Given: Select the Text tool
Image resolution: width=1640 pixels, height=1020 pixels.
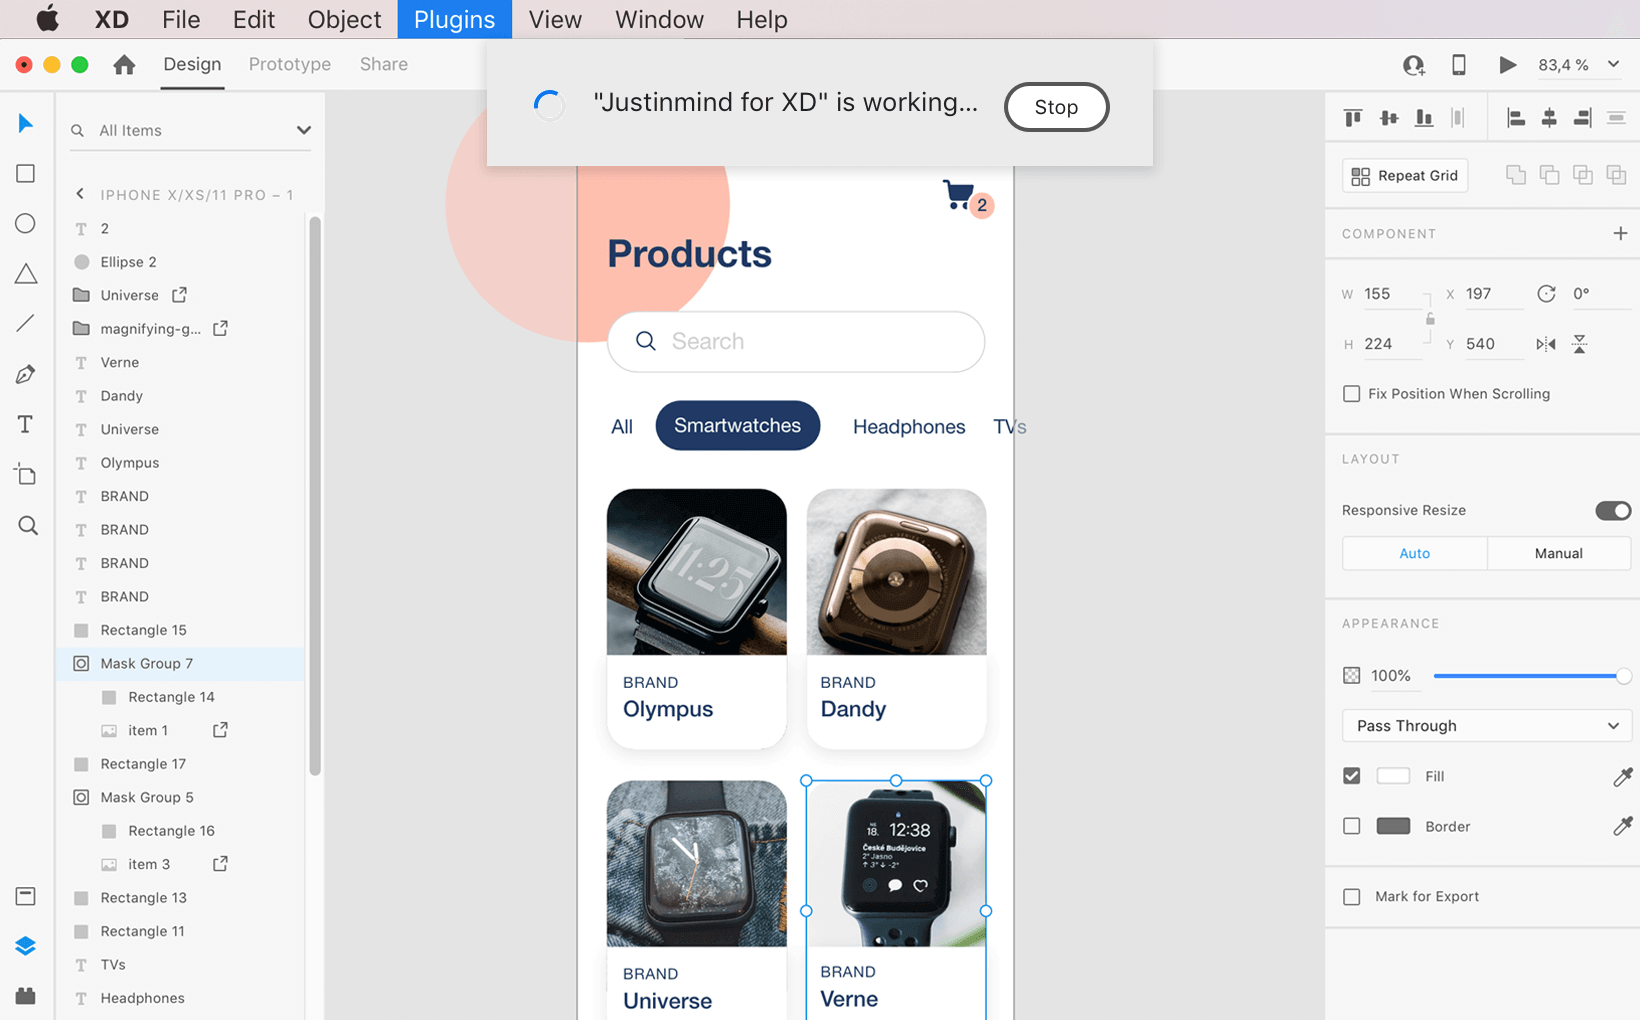Looking at the screenshot, I should (x=24, y=424).
